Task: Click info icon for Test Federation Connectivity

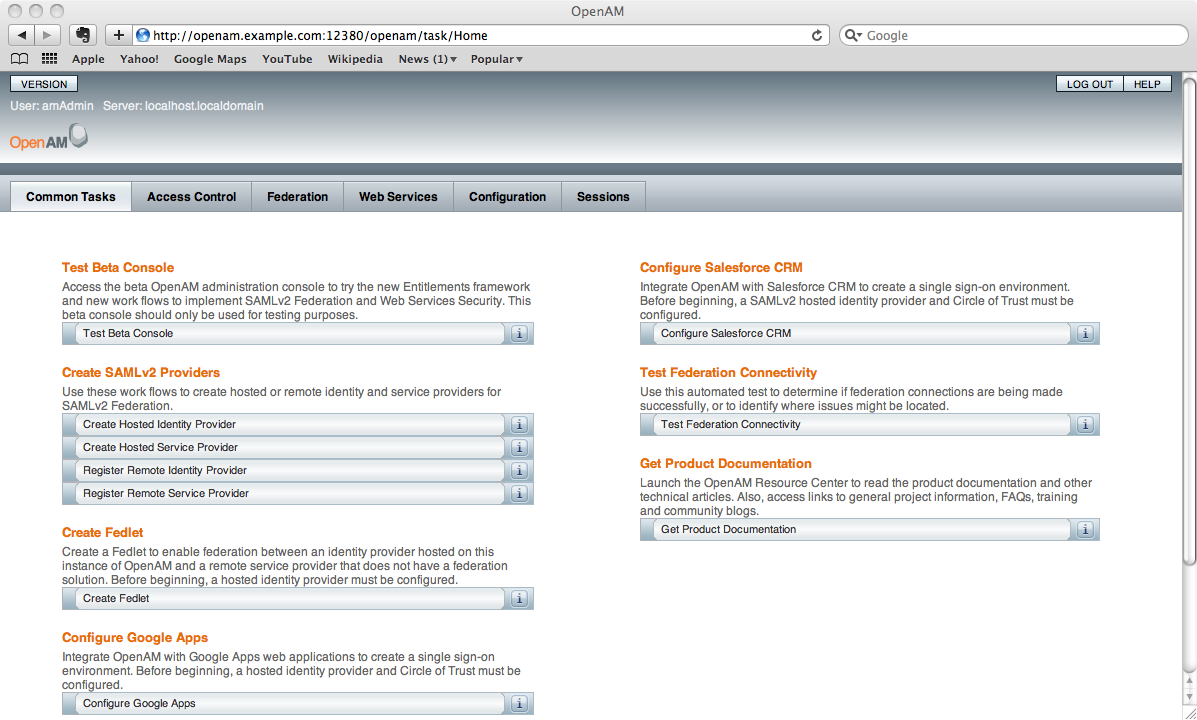Action: point(1085,425)
